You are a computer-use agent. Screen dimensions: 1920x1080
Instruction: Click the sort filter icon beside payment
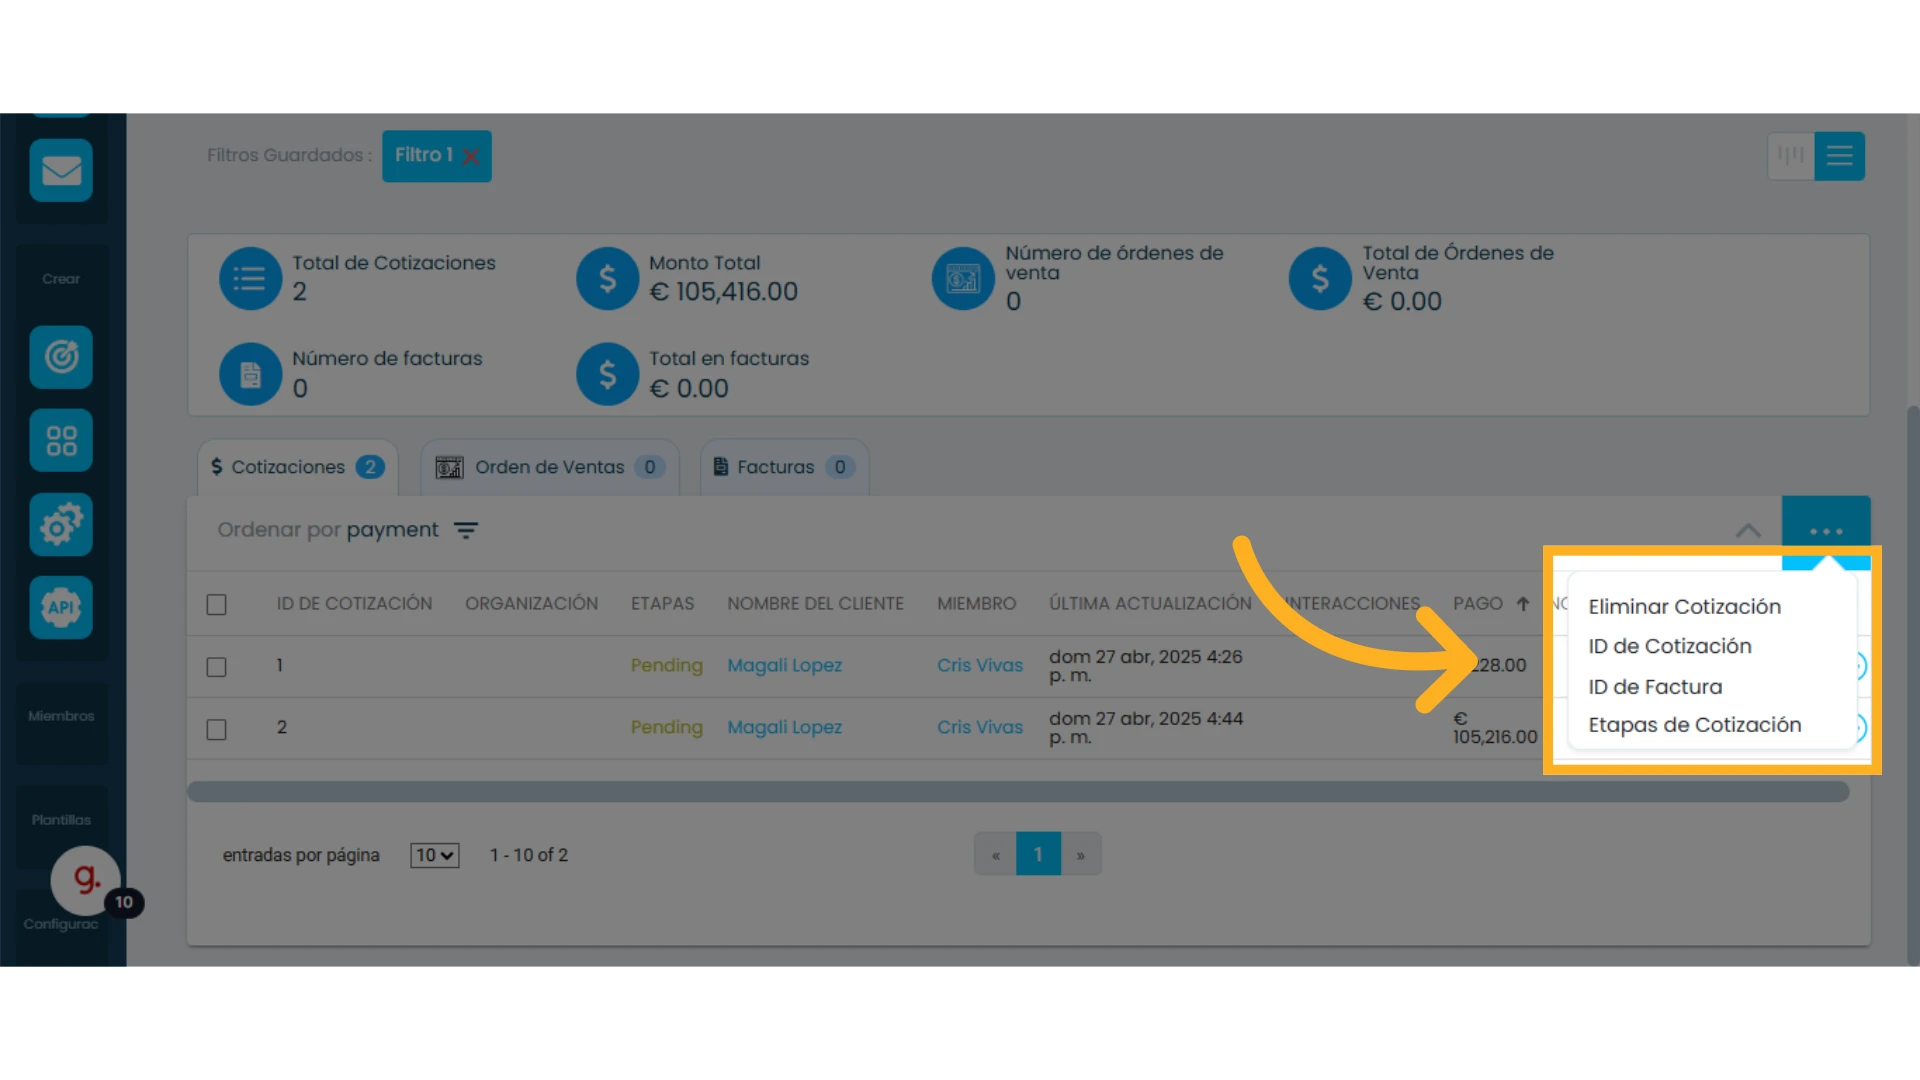[x=466, y=530]
